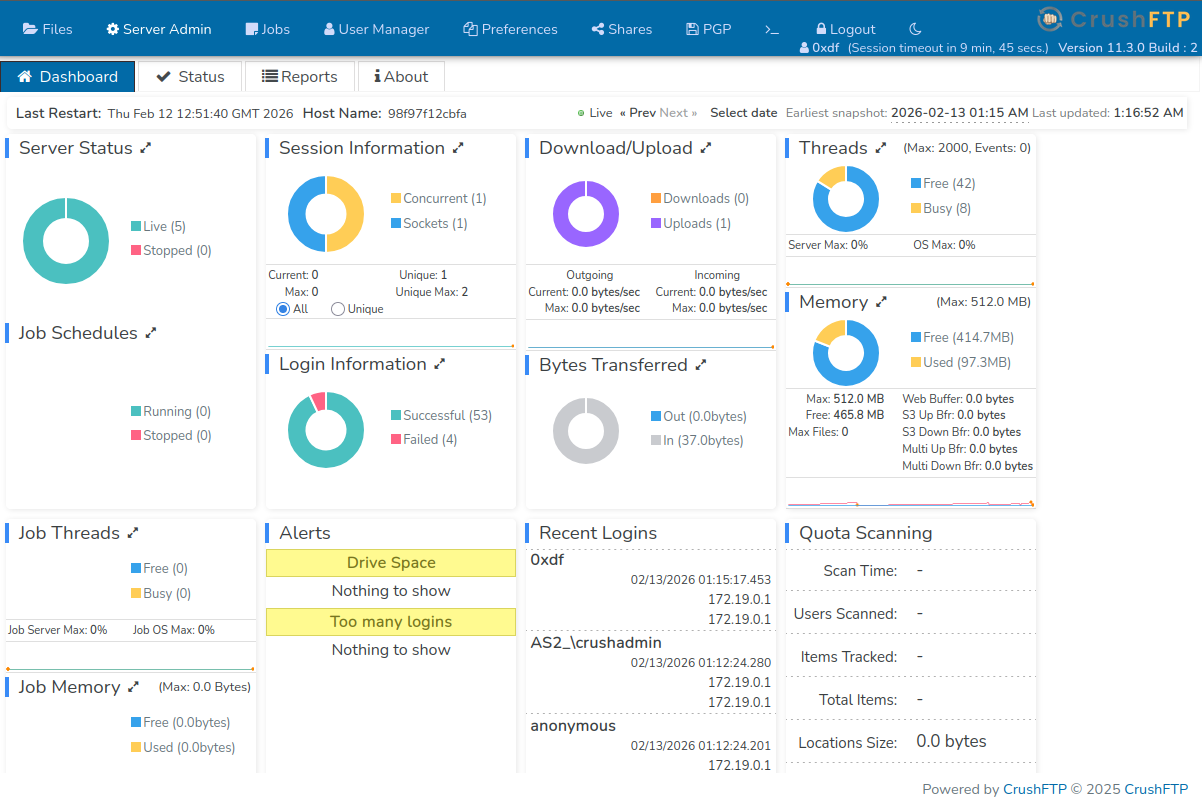
Task: Expand the Threads panel
Action: pyautogui.click(x=881, y=148)
